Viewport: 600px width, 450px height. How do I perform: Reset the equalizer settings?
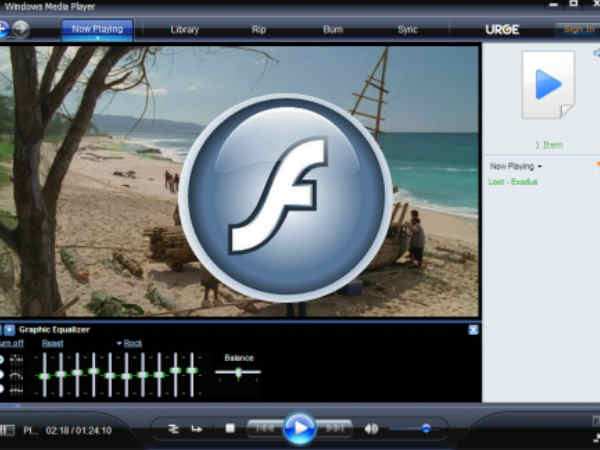tap(52, 343)
